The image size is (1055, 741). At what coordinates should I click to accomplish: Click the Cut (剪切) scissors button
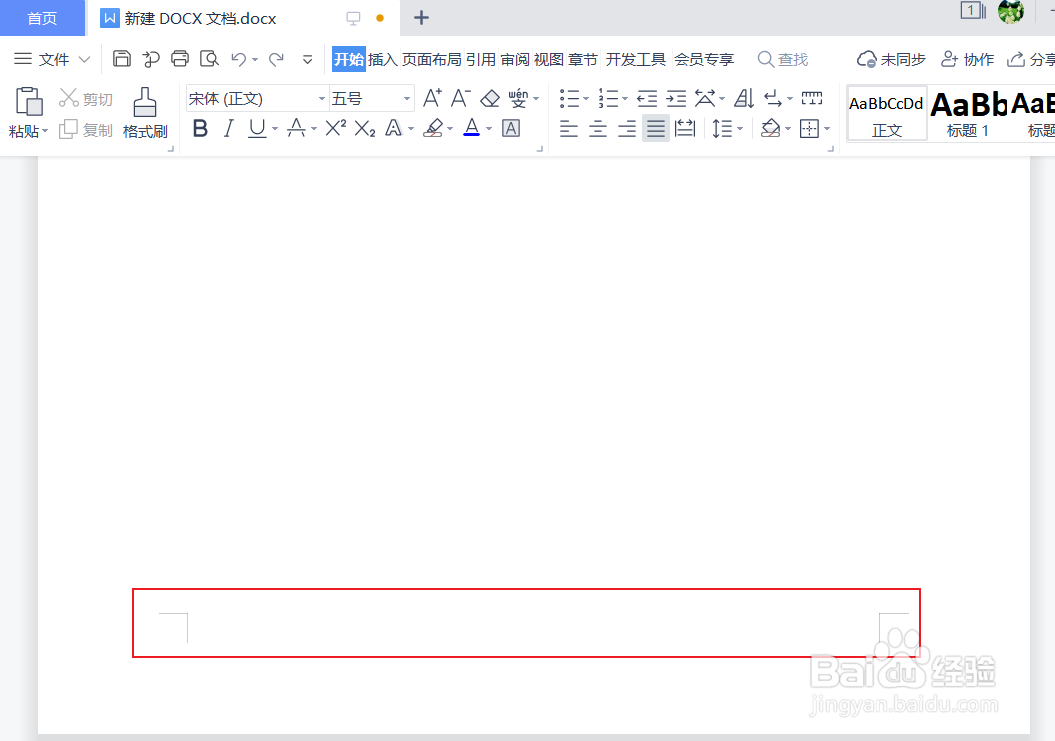(85, 98)
